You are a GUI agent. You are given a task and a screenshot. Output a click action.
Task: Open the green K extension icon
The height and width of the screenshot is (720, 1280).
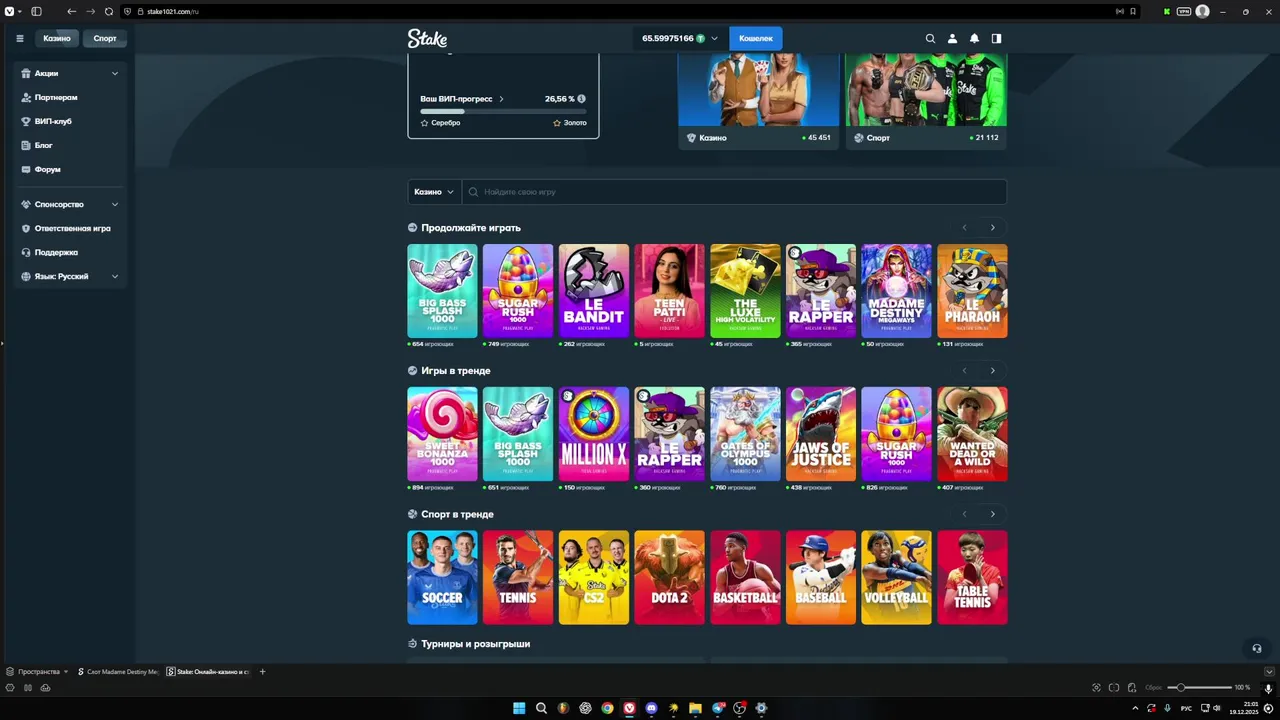(1167, 11)
